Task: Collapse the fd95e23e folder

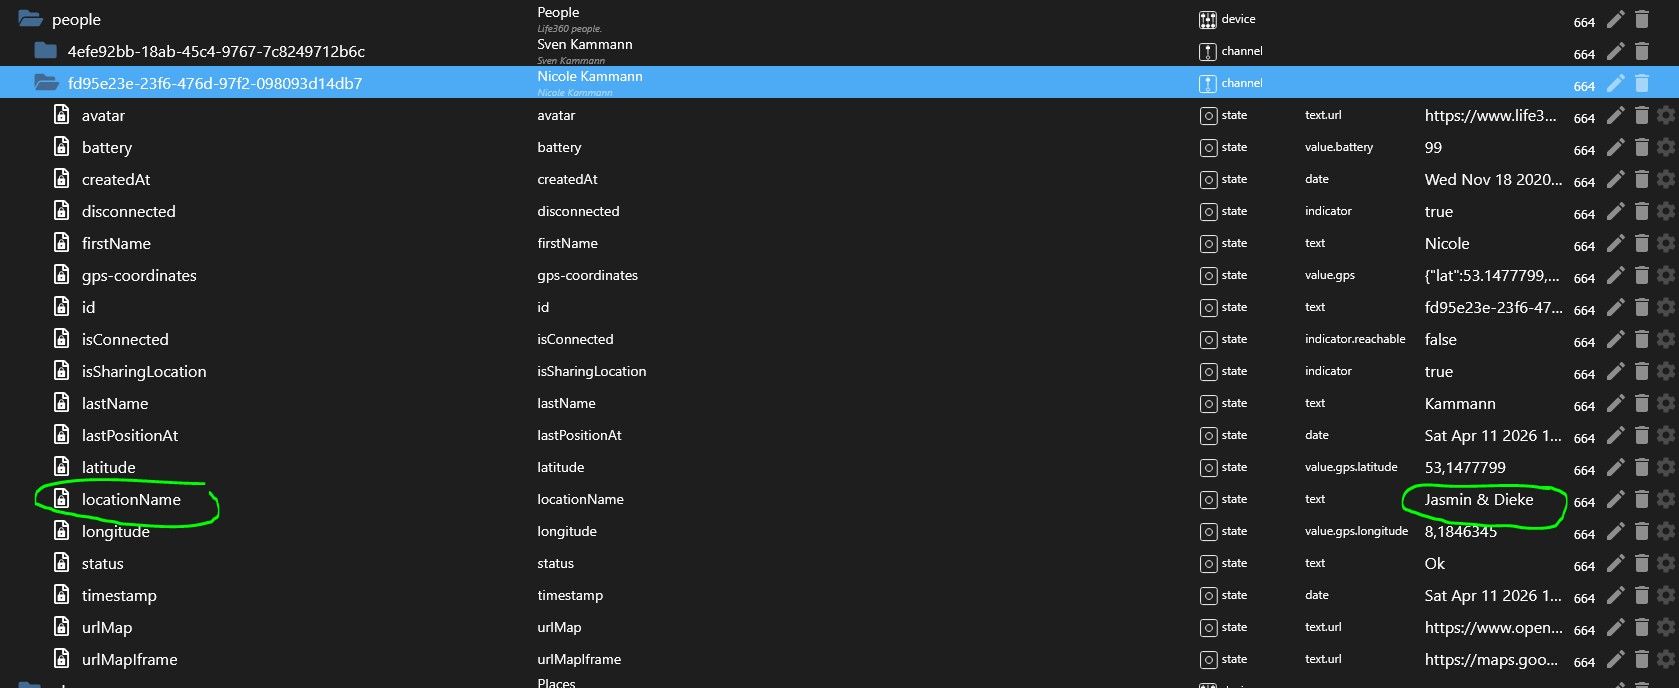Action: point(46,84)
